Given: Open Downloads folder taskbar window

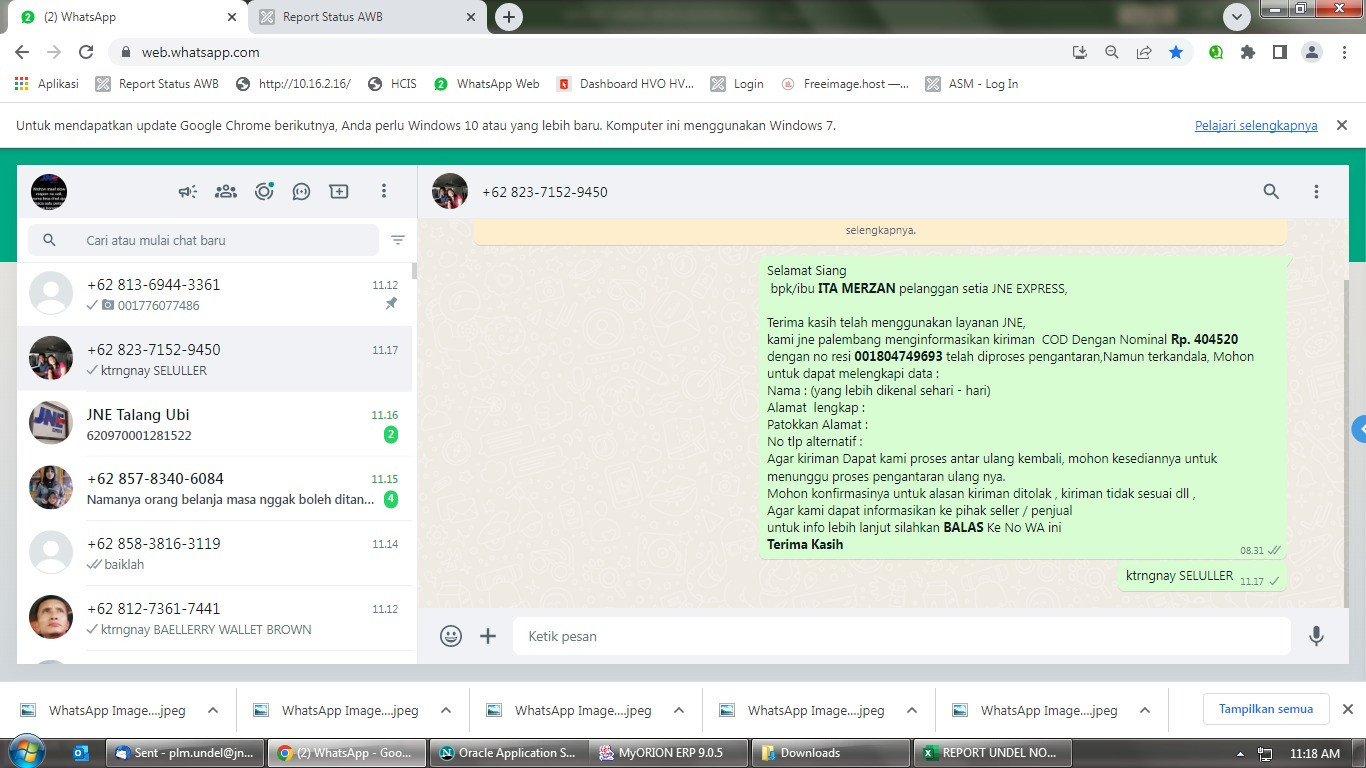Looking at the screenshot, I should 831,753.
